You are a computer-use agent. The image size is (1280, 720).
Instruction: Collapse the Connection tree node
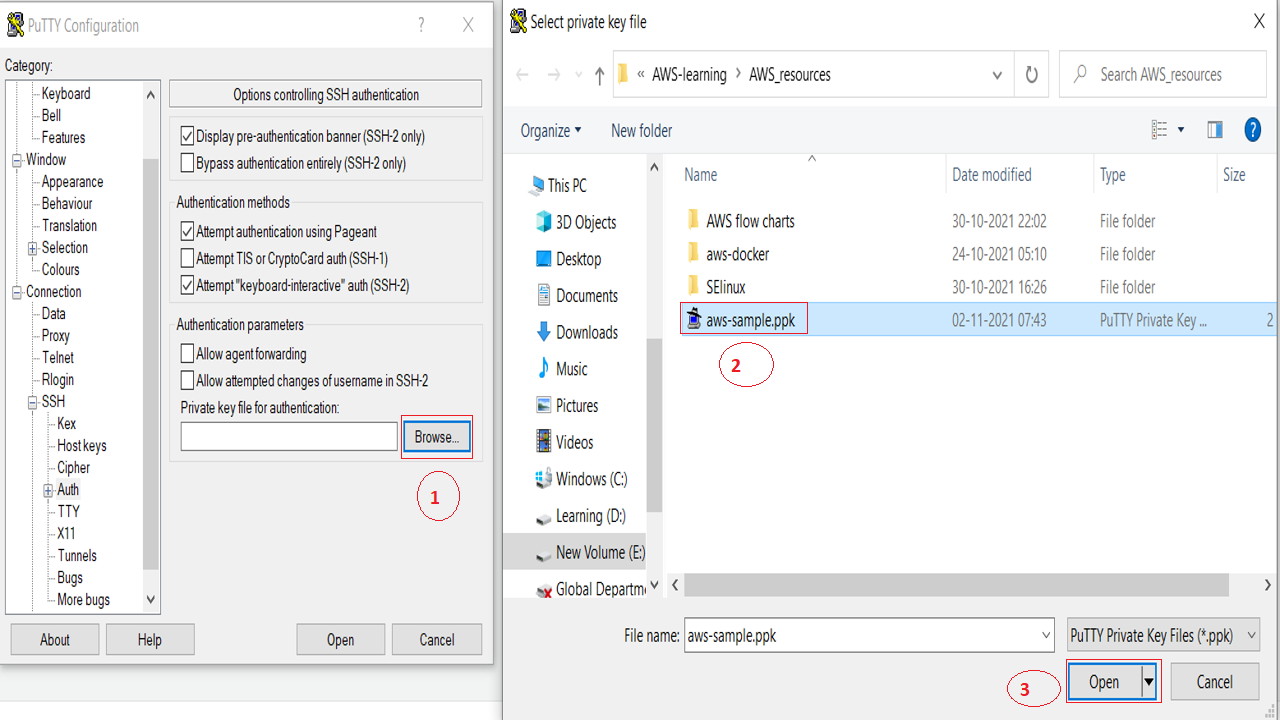17,292
